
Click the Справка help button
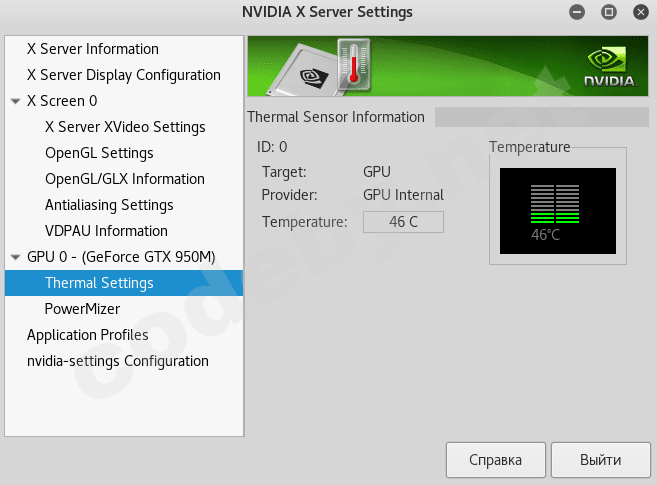pos(495,460)
